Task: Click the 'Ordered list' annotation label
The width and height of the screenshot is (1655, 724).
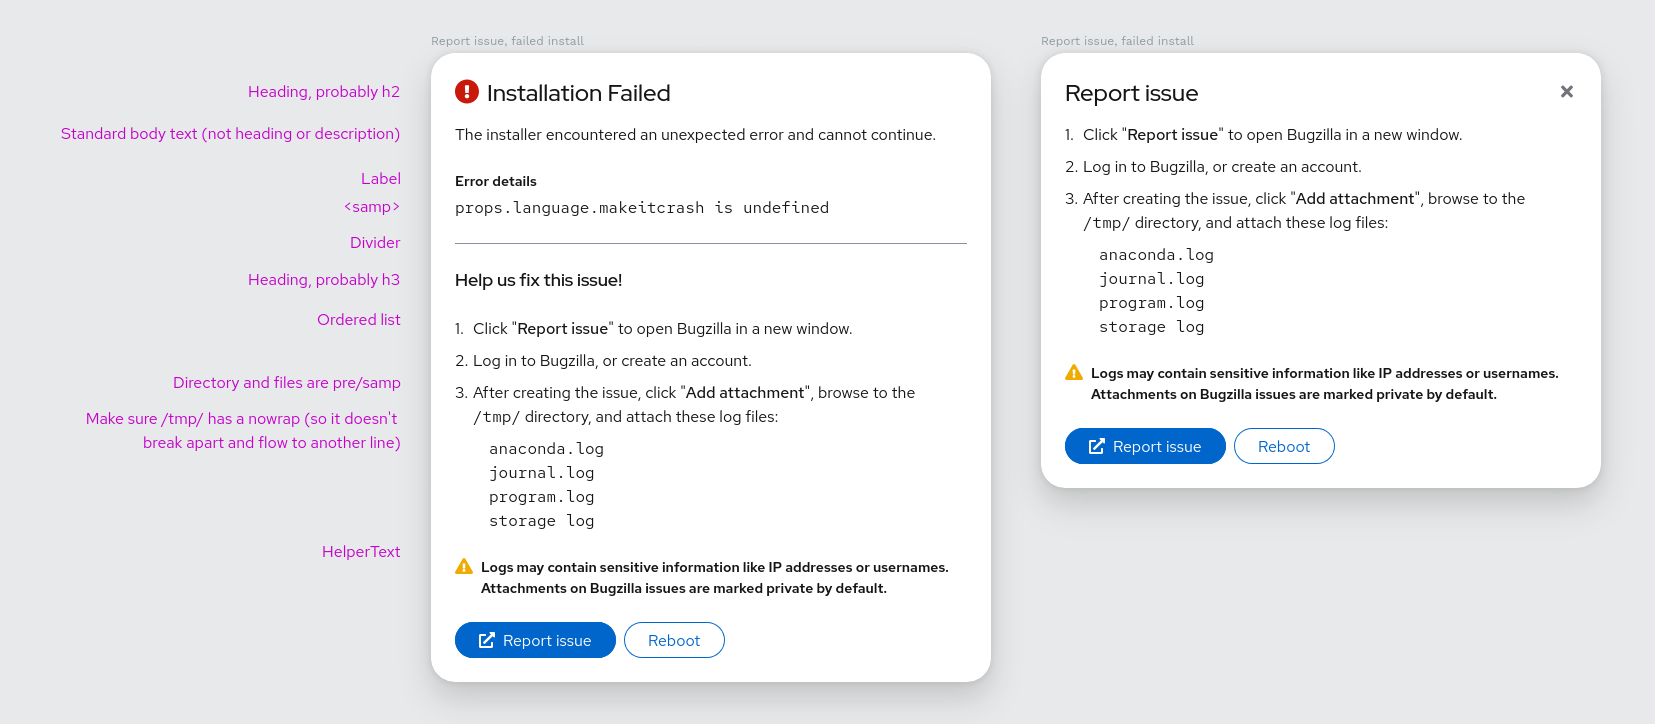Action: (358, 320)
